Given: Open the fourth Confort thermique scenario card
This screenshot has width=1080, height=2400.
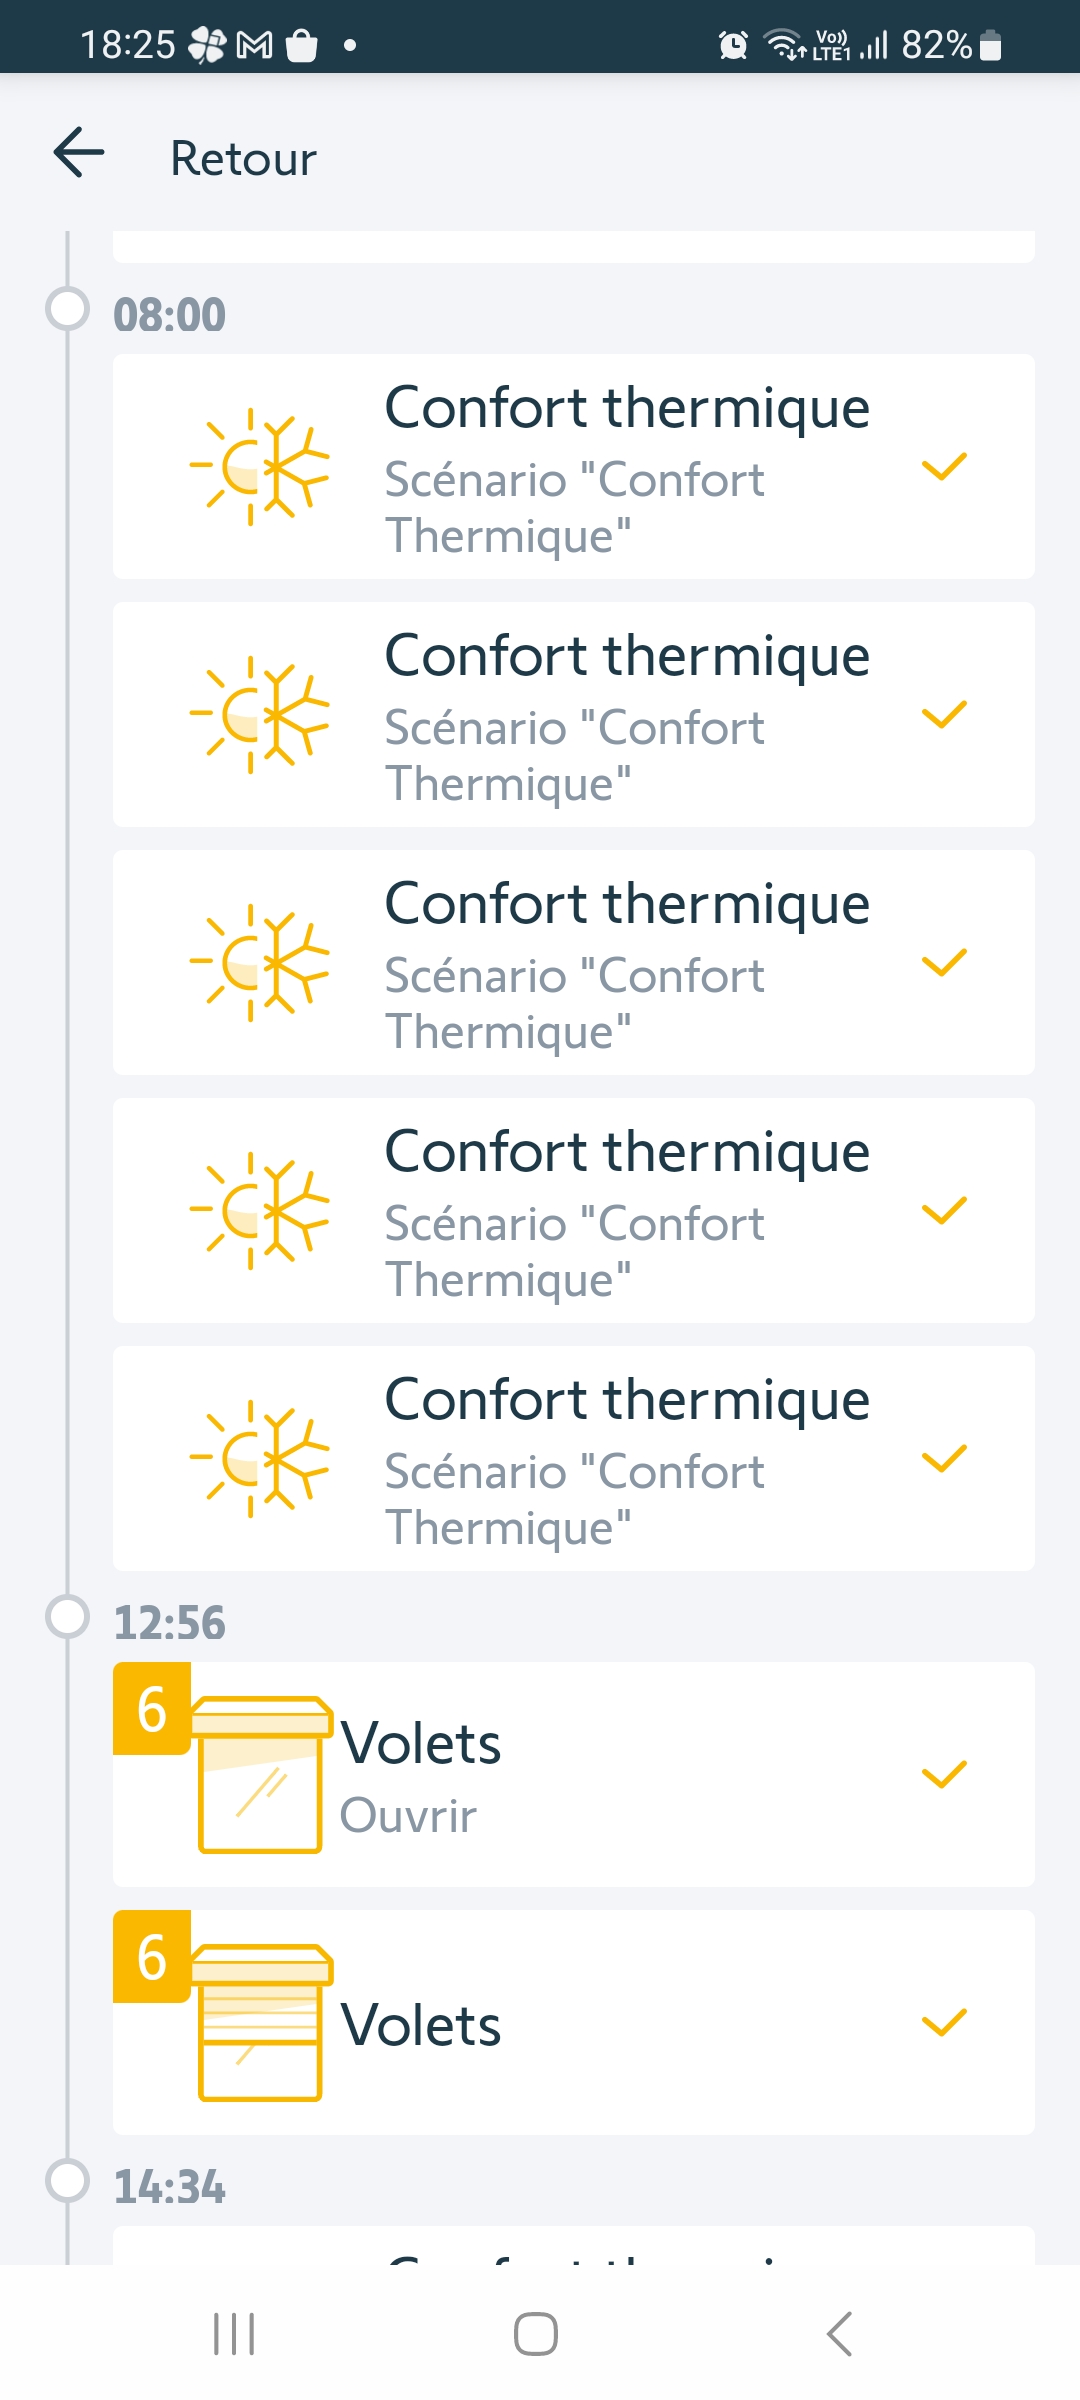Looking at the screenshot, I should pos(574,1211).
